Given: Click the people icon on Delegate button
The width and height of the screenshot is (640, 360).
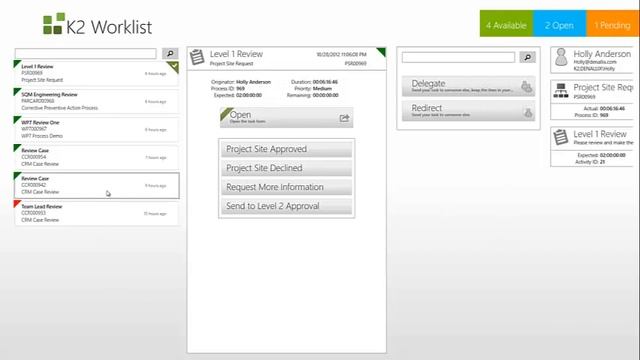Looking at the screenshot, I should pos(527,87).
